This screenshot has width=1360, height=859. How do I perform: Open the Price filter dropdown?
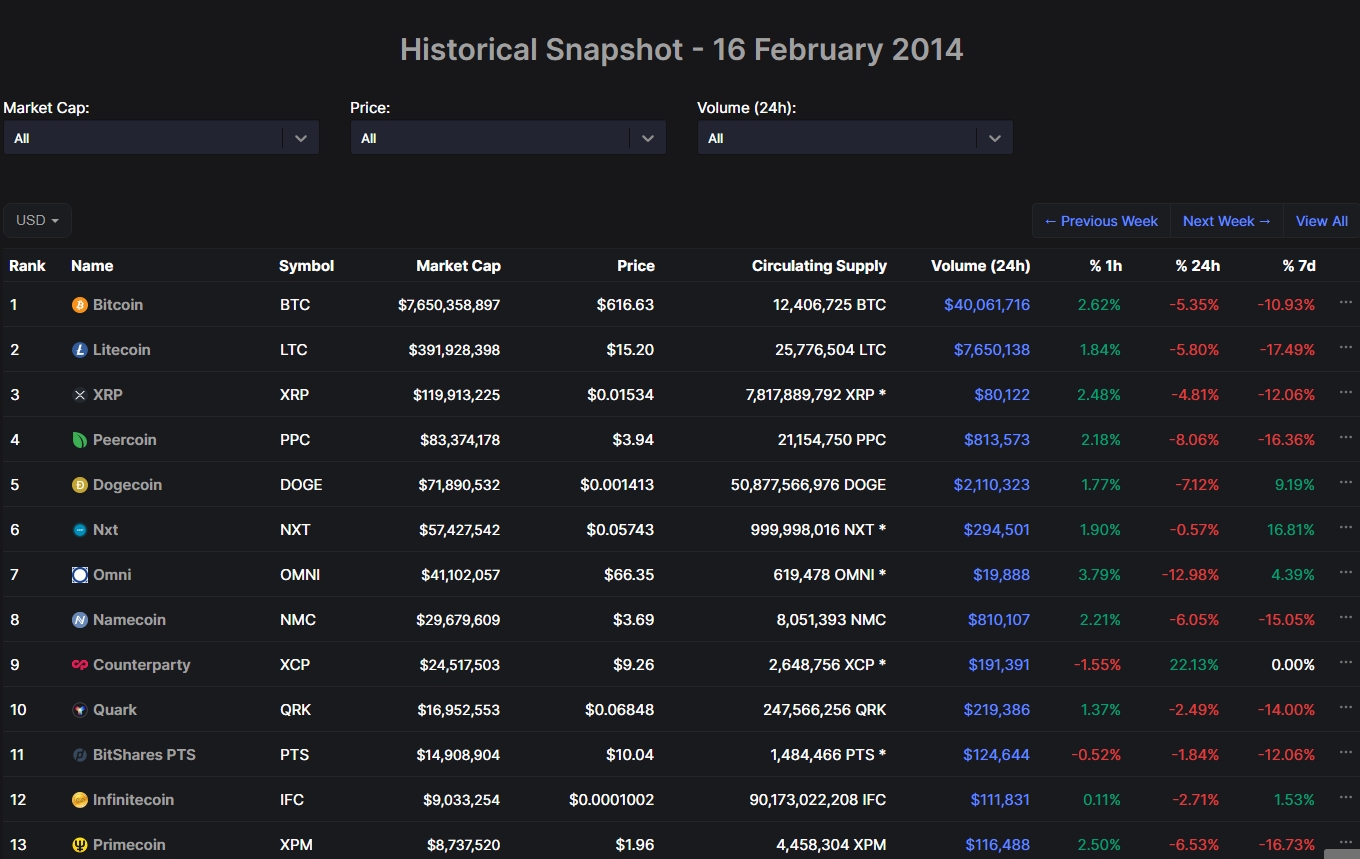(x=508, y=138)
